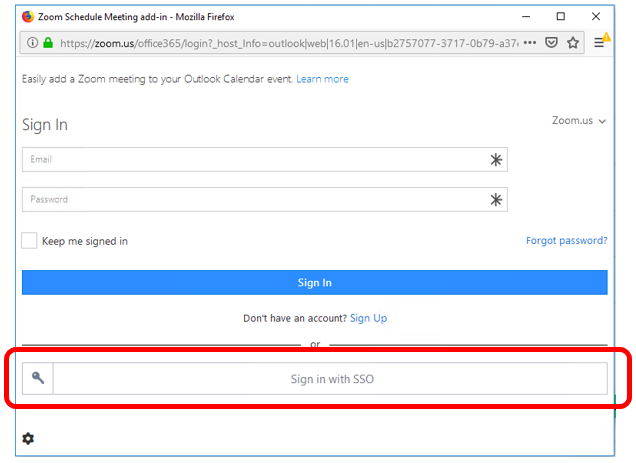The image size is (636, 463).
Task: Maximize the Firefox window
Action: point(561,16)
